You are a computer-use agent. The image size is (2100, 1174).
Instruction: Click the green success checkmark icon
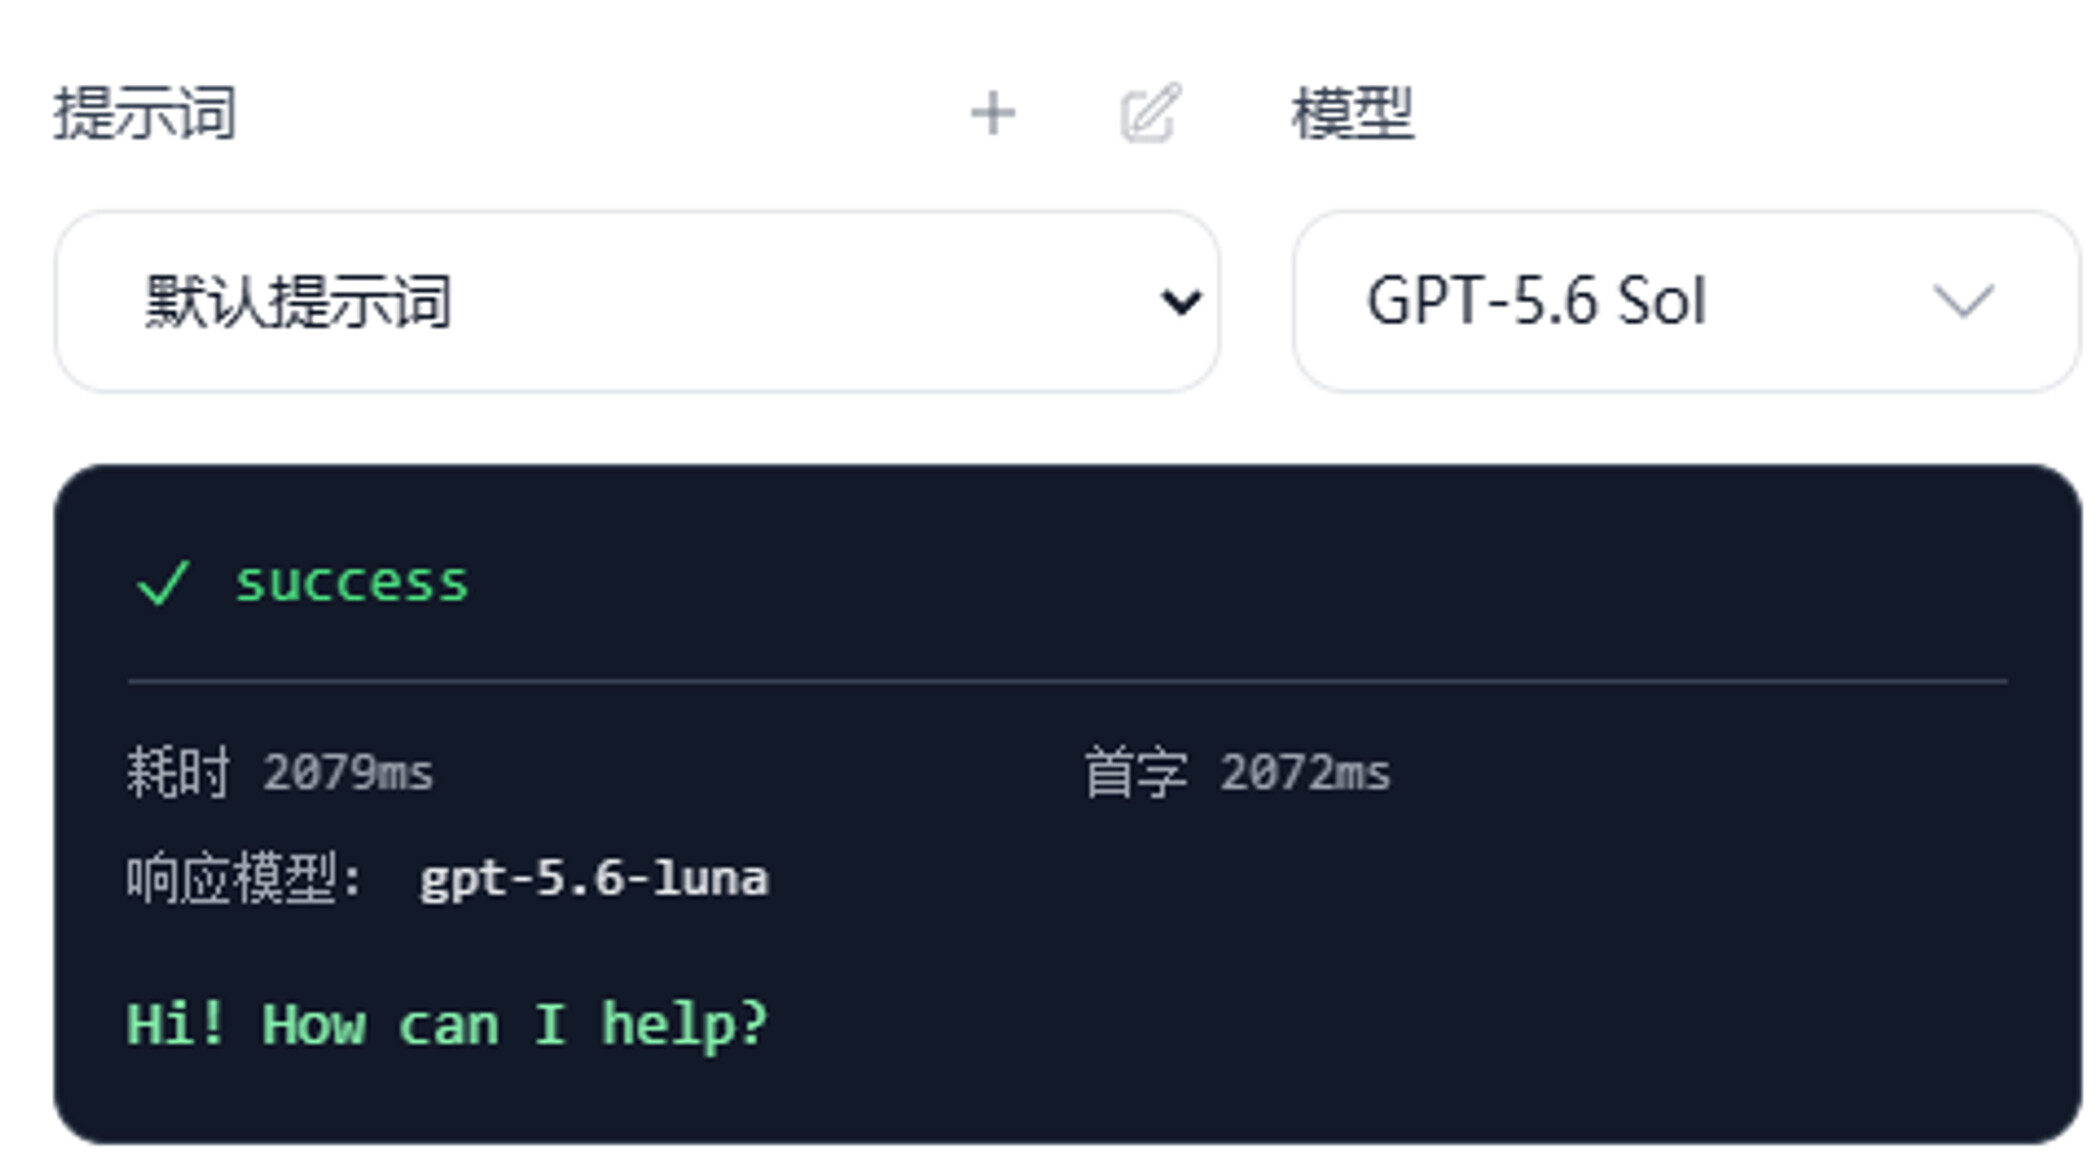tap(163, 583)
